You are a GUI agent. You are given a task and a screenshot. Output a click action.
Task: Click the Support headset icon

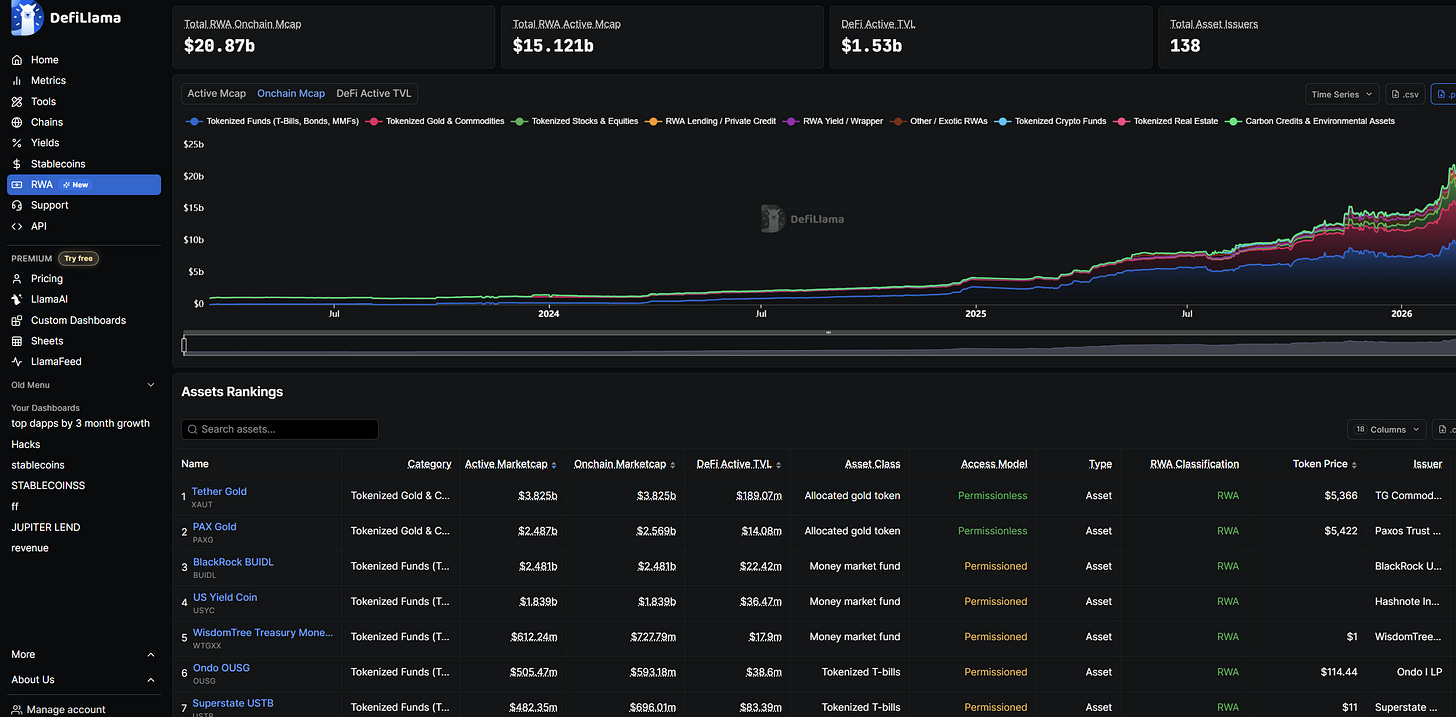(17, 205)
